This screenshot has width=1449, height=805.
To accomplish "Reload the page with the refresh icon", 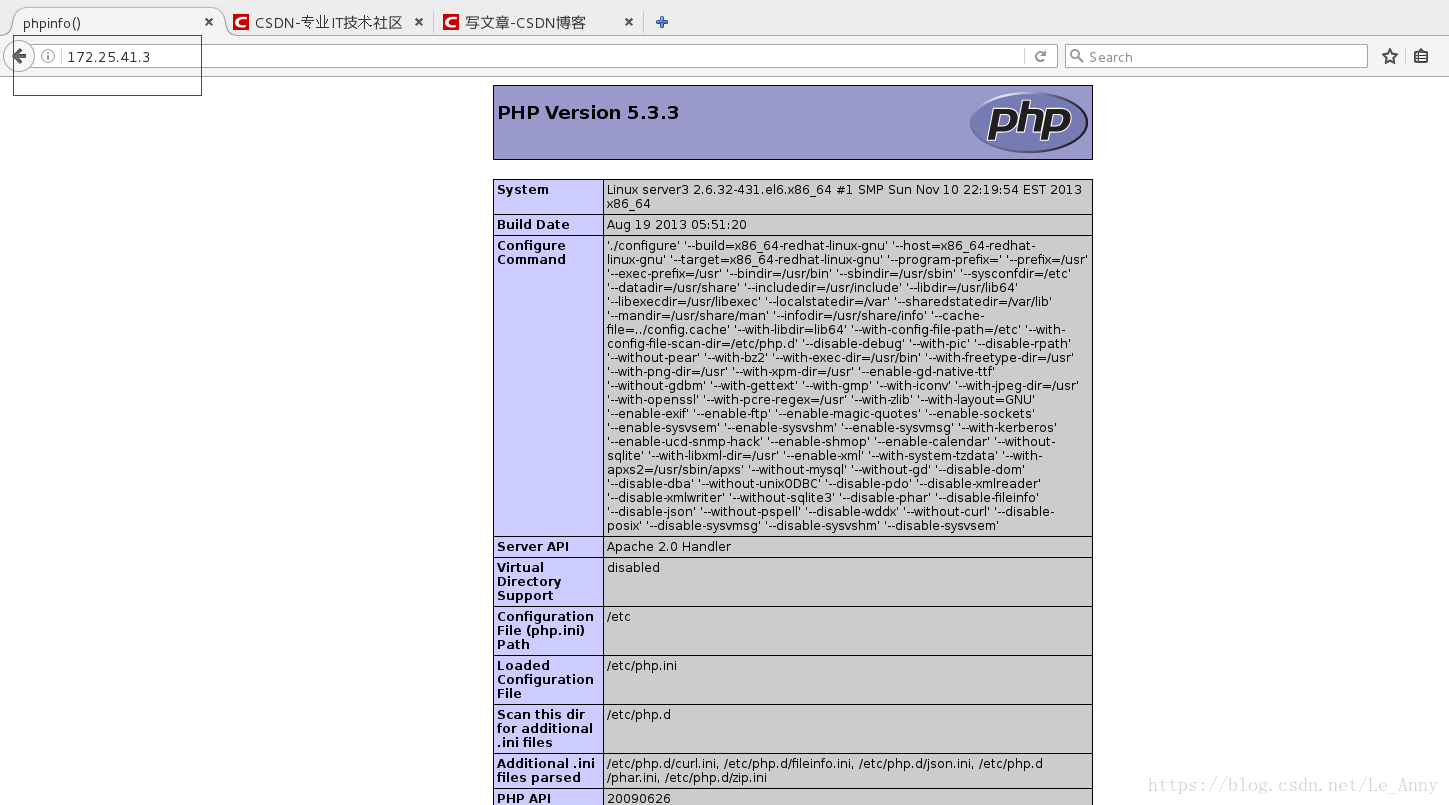I will (1041, 57).
